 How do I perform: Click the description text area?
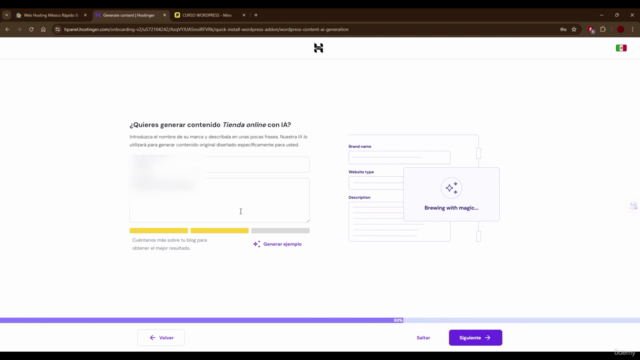(220, 200)
